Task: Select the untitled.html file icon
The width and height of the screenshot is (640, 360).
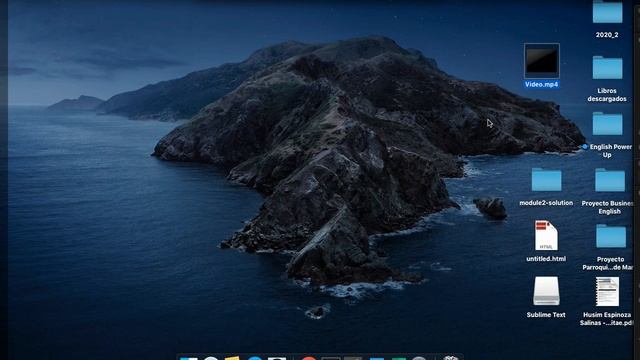Action: [546, 236]
